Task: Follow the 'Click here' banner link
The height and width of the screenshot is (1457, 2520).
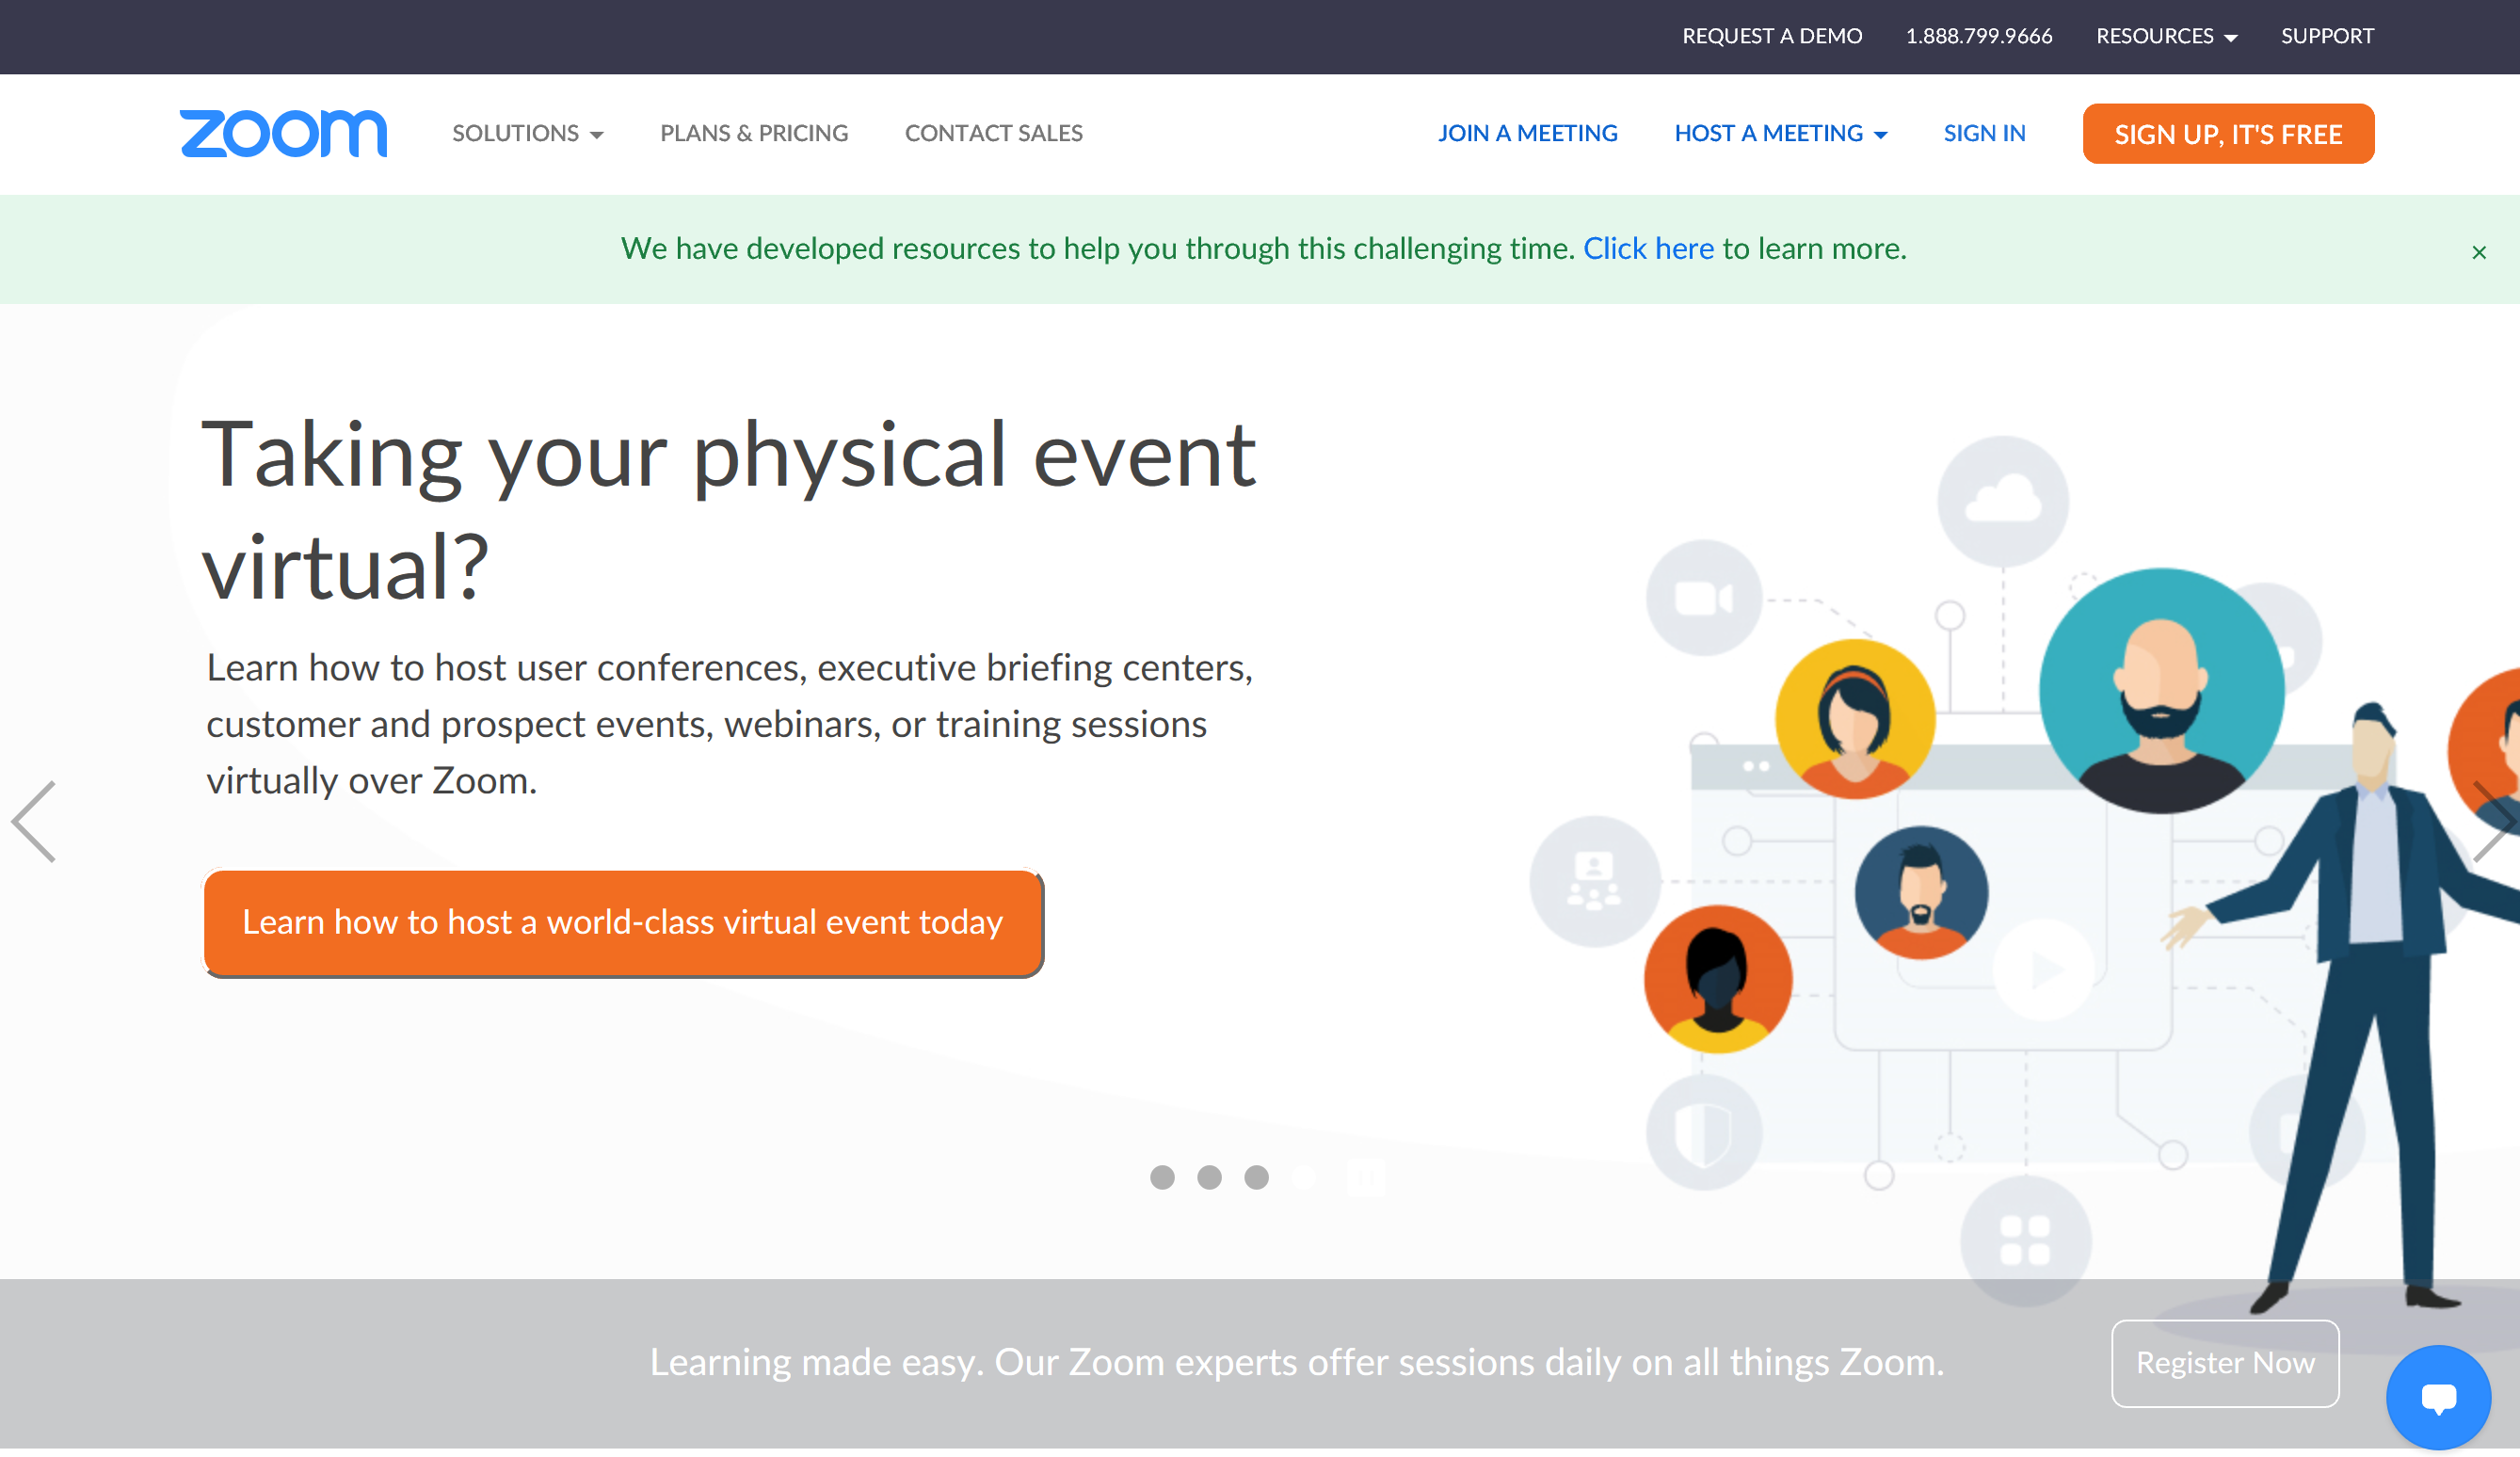Action: pyautogui.click(x=1647, y=248)
